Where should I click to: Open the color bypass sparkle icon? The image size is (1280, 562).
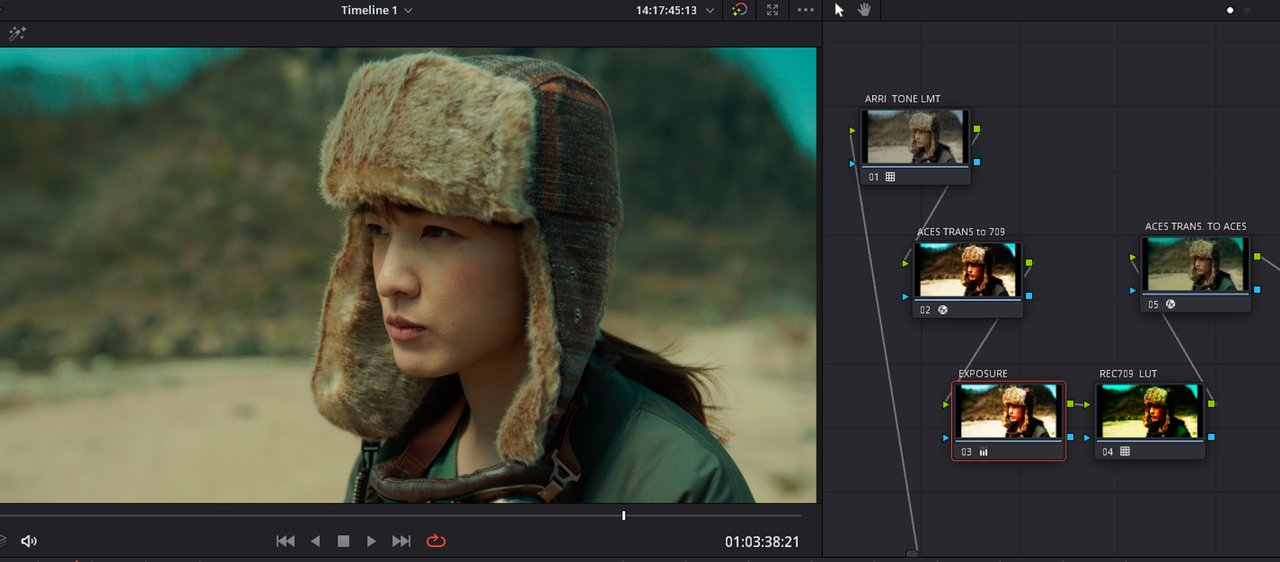[x=739, y=10]
